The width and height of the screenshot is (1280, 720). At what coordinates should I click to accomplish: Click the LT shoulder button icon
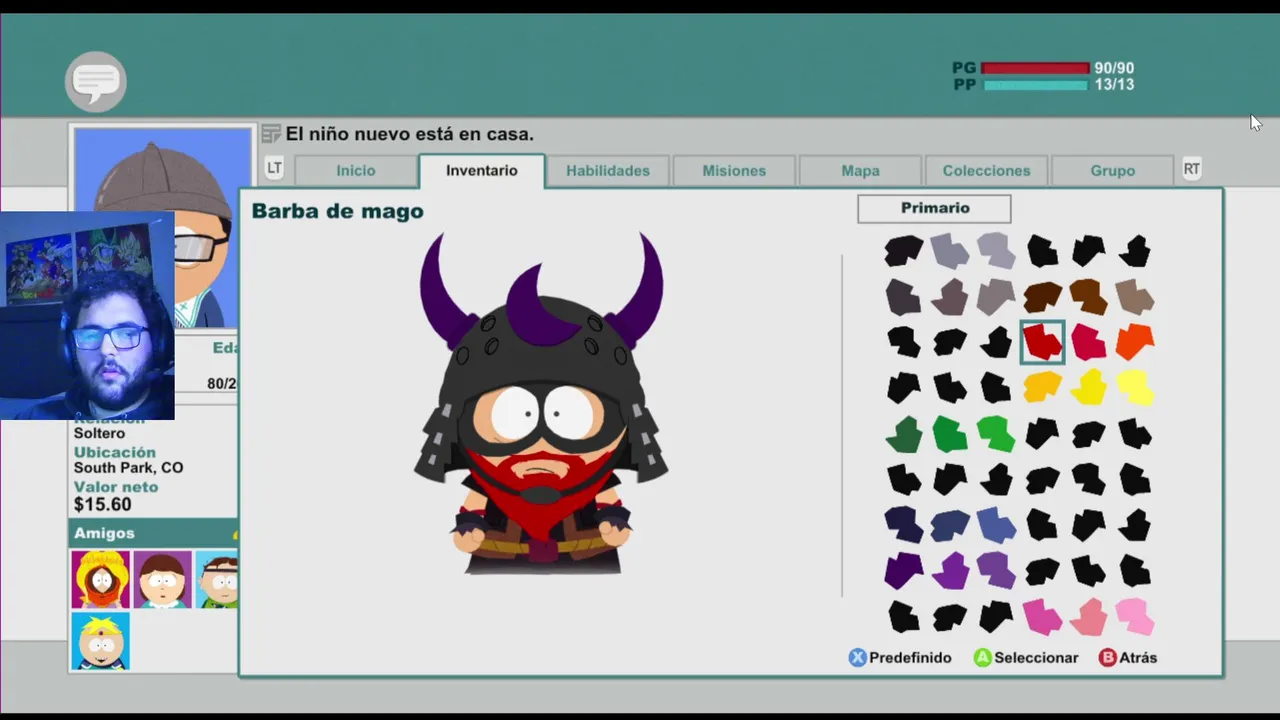tap(274, 169)
